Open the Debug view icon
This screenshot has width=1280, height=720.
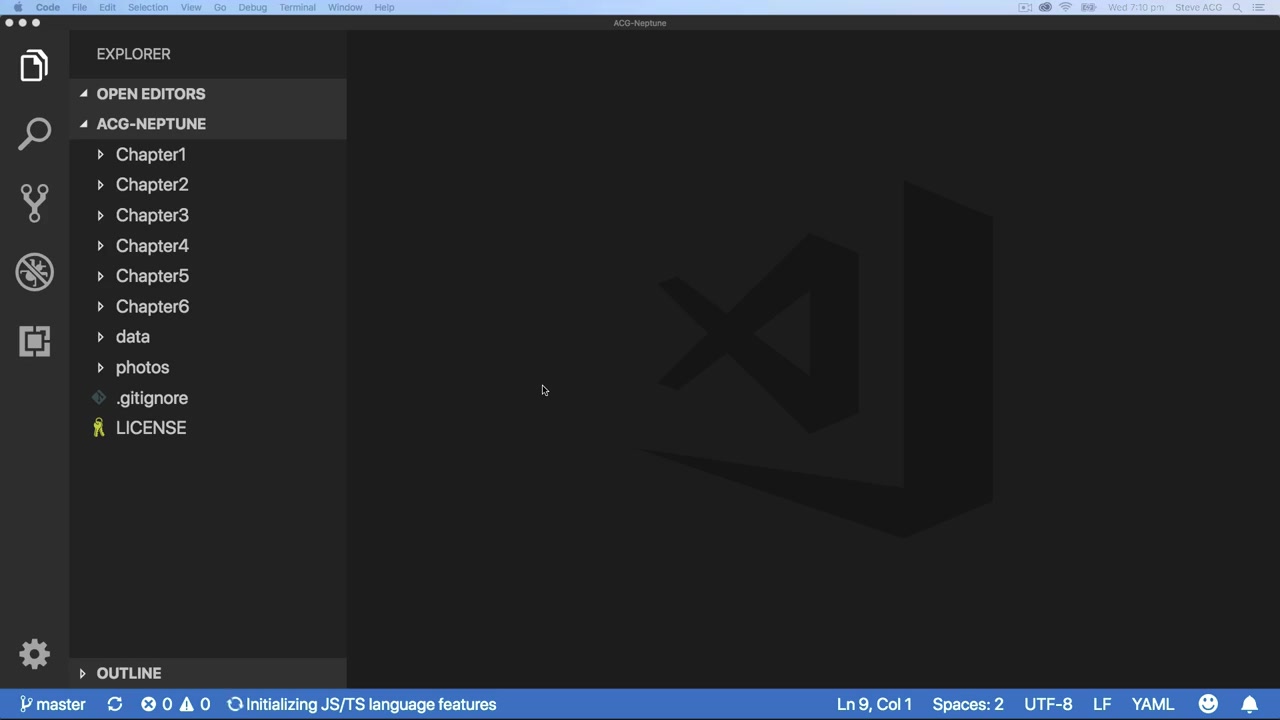pyautogui.click(x=34, y=272)
